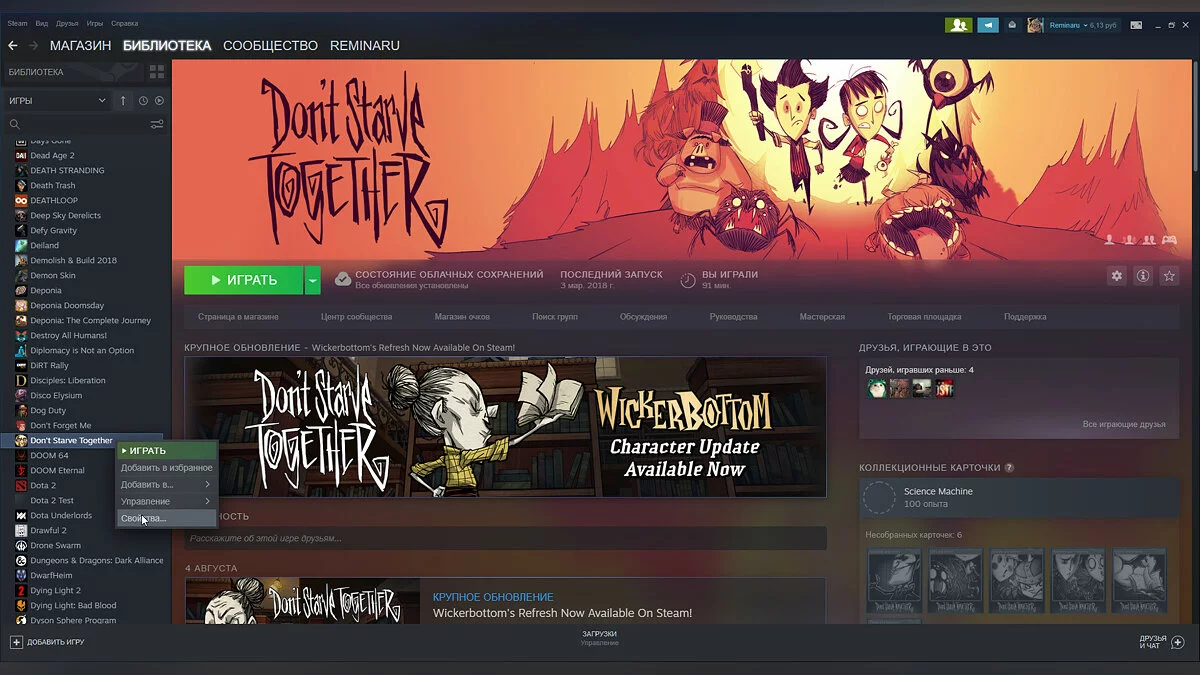Open Торговая площадка link
Screen dimensions: 1200x675
click(924, 317)
